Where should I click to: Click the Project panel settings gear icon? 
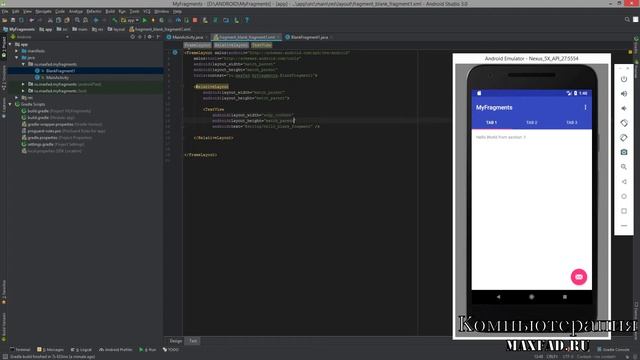tap(149, 37)
